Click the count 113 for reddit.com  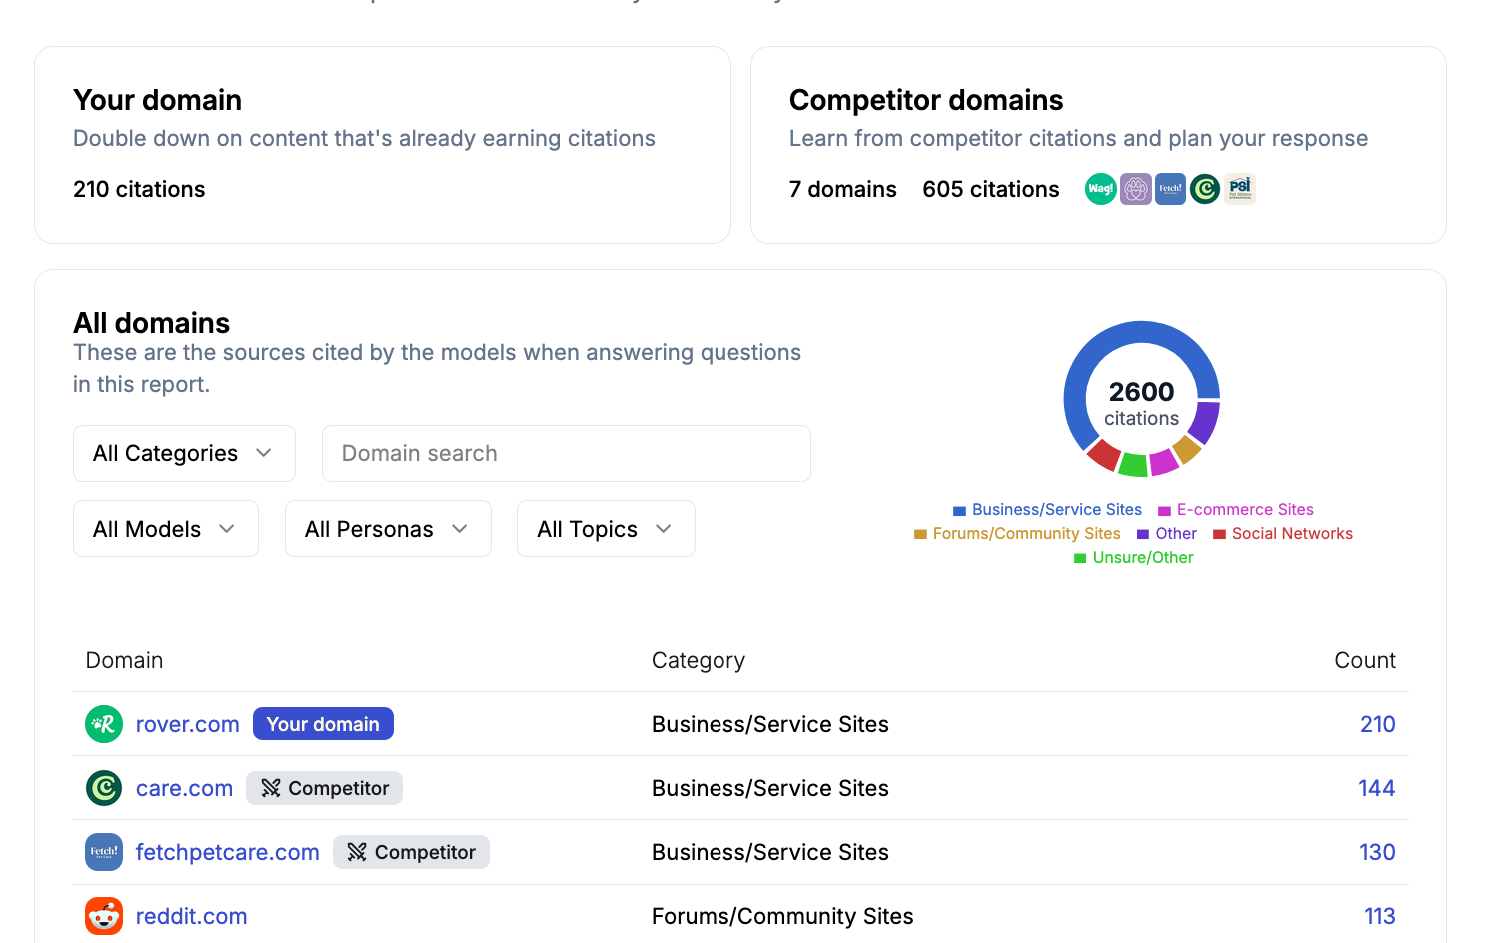1380,916
